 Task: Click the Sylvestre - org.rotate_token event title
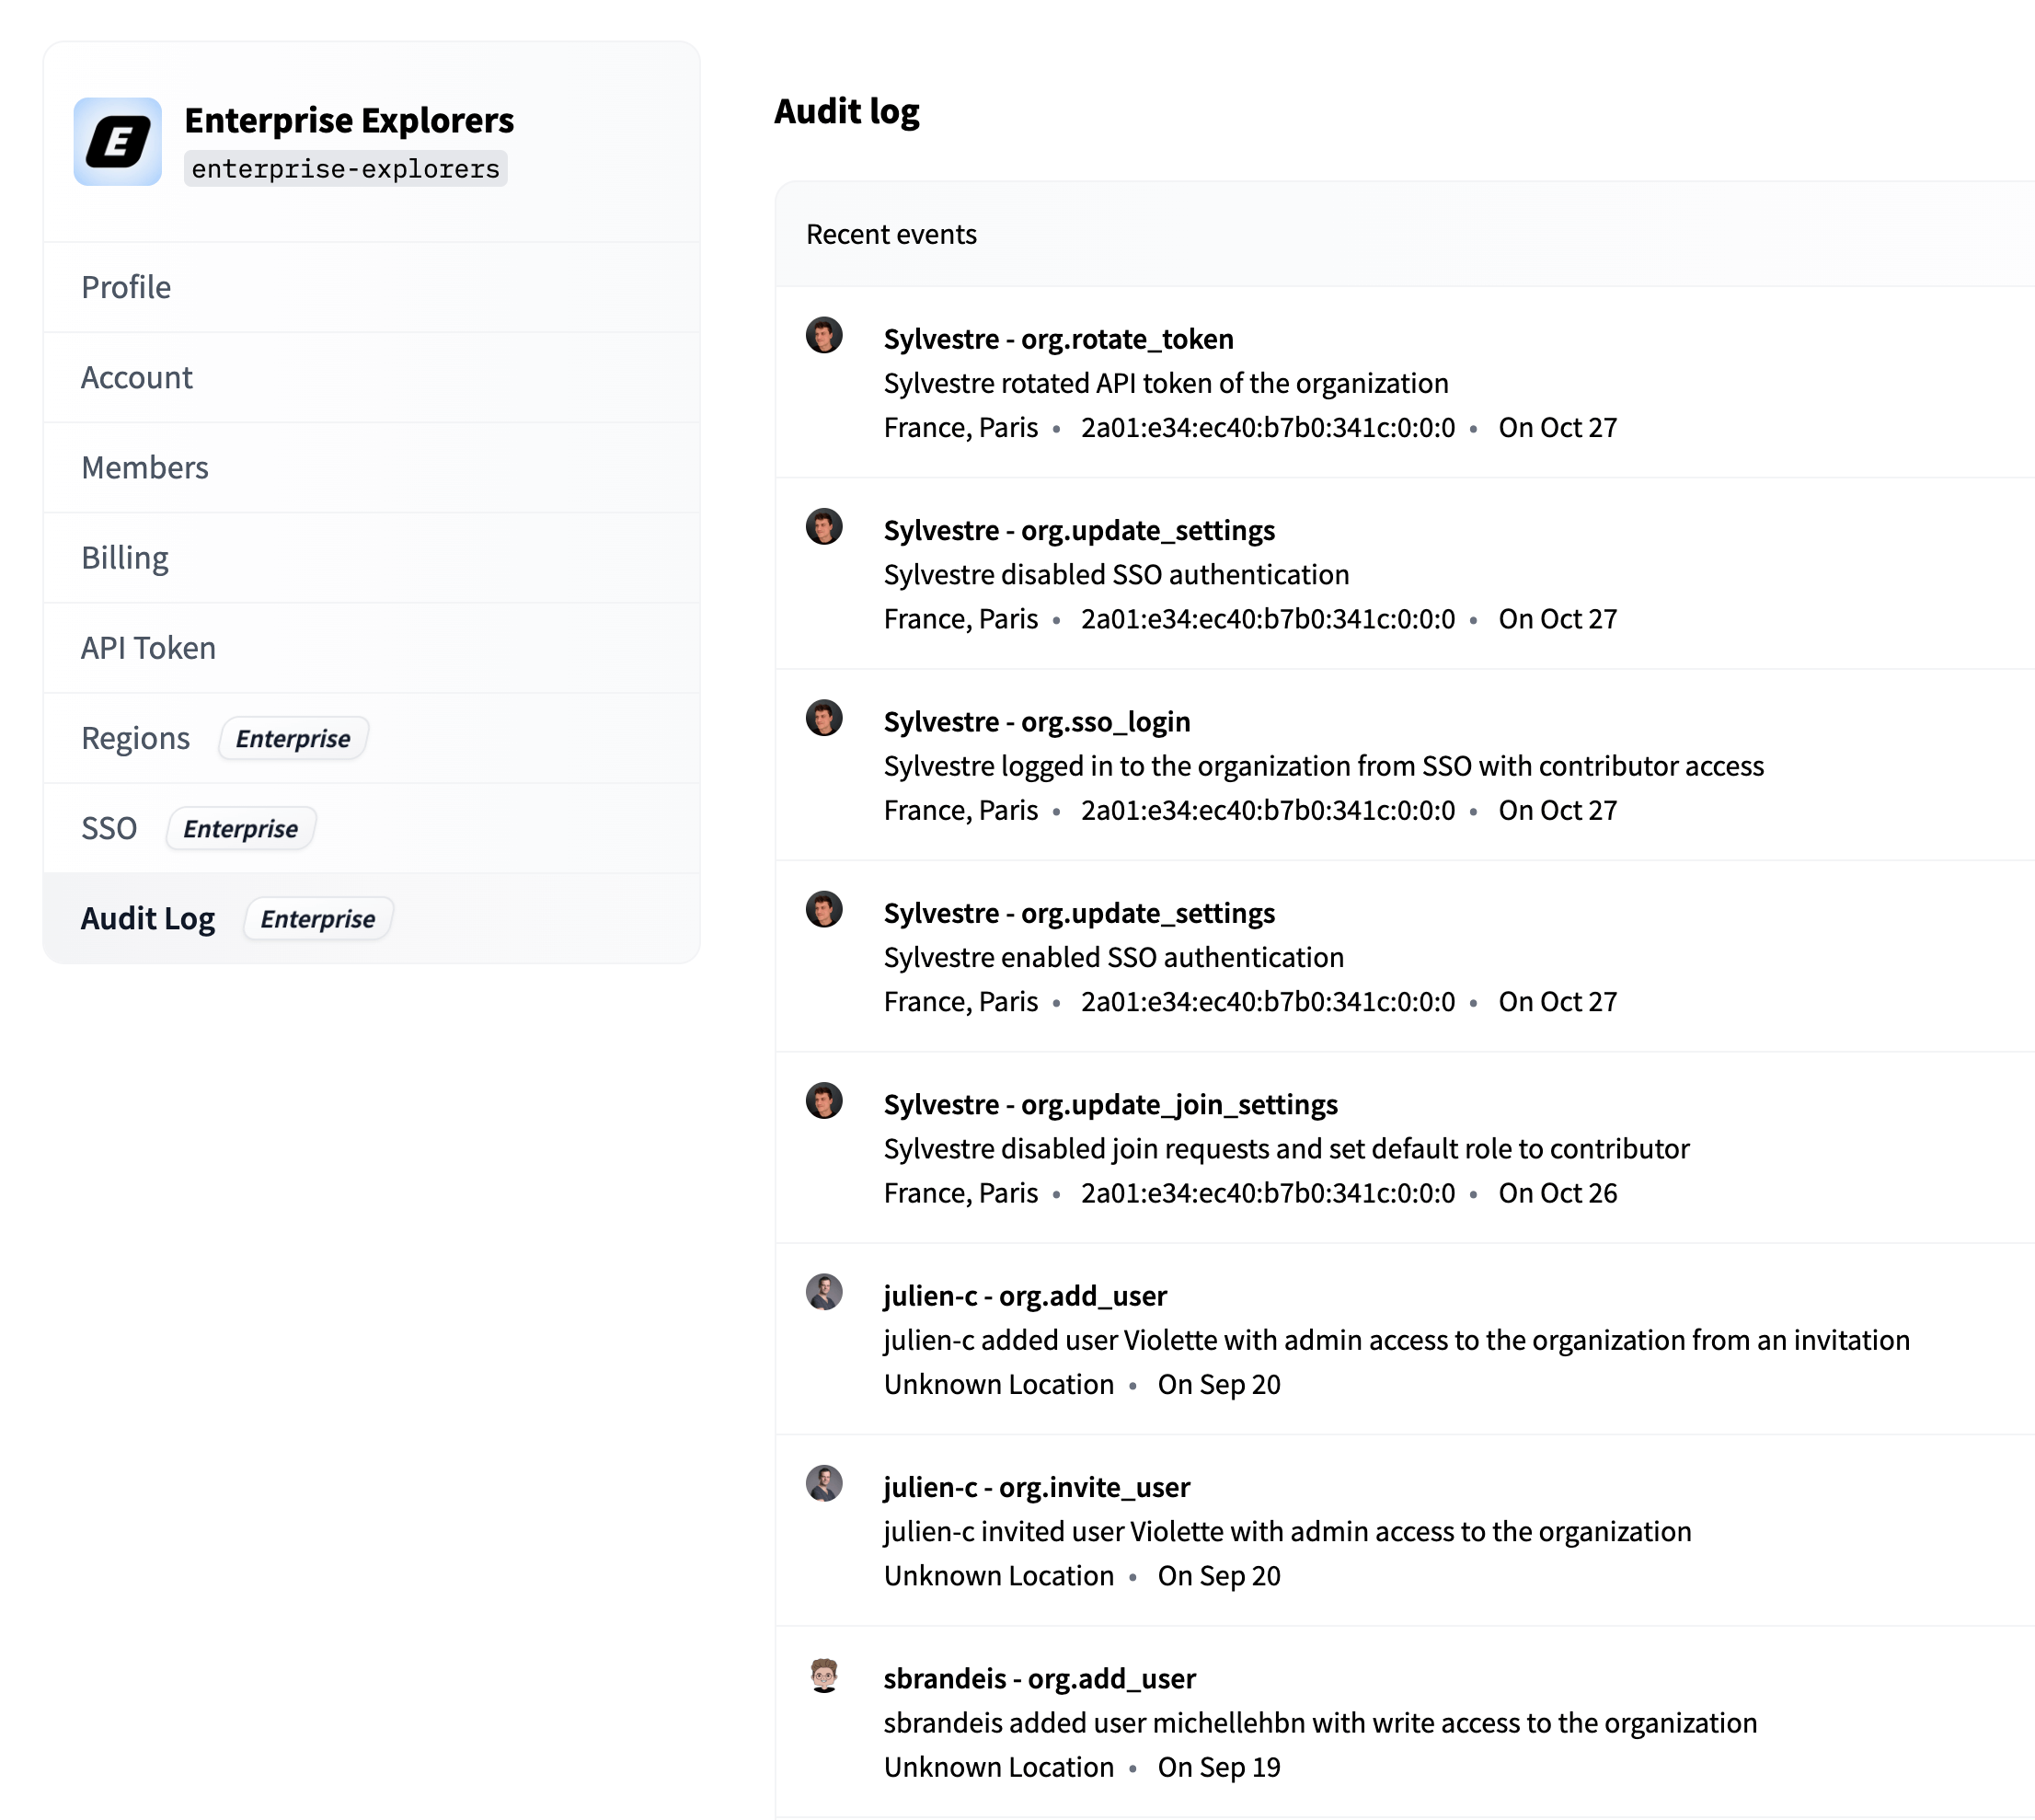(1058, 339)
